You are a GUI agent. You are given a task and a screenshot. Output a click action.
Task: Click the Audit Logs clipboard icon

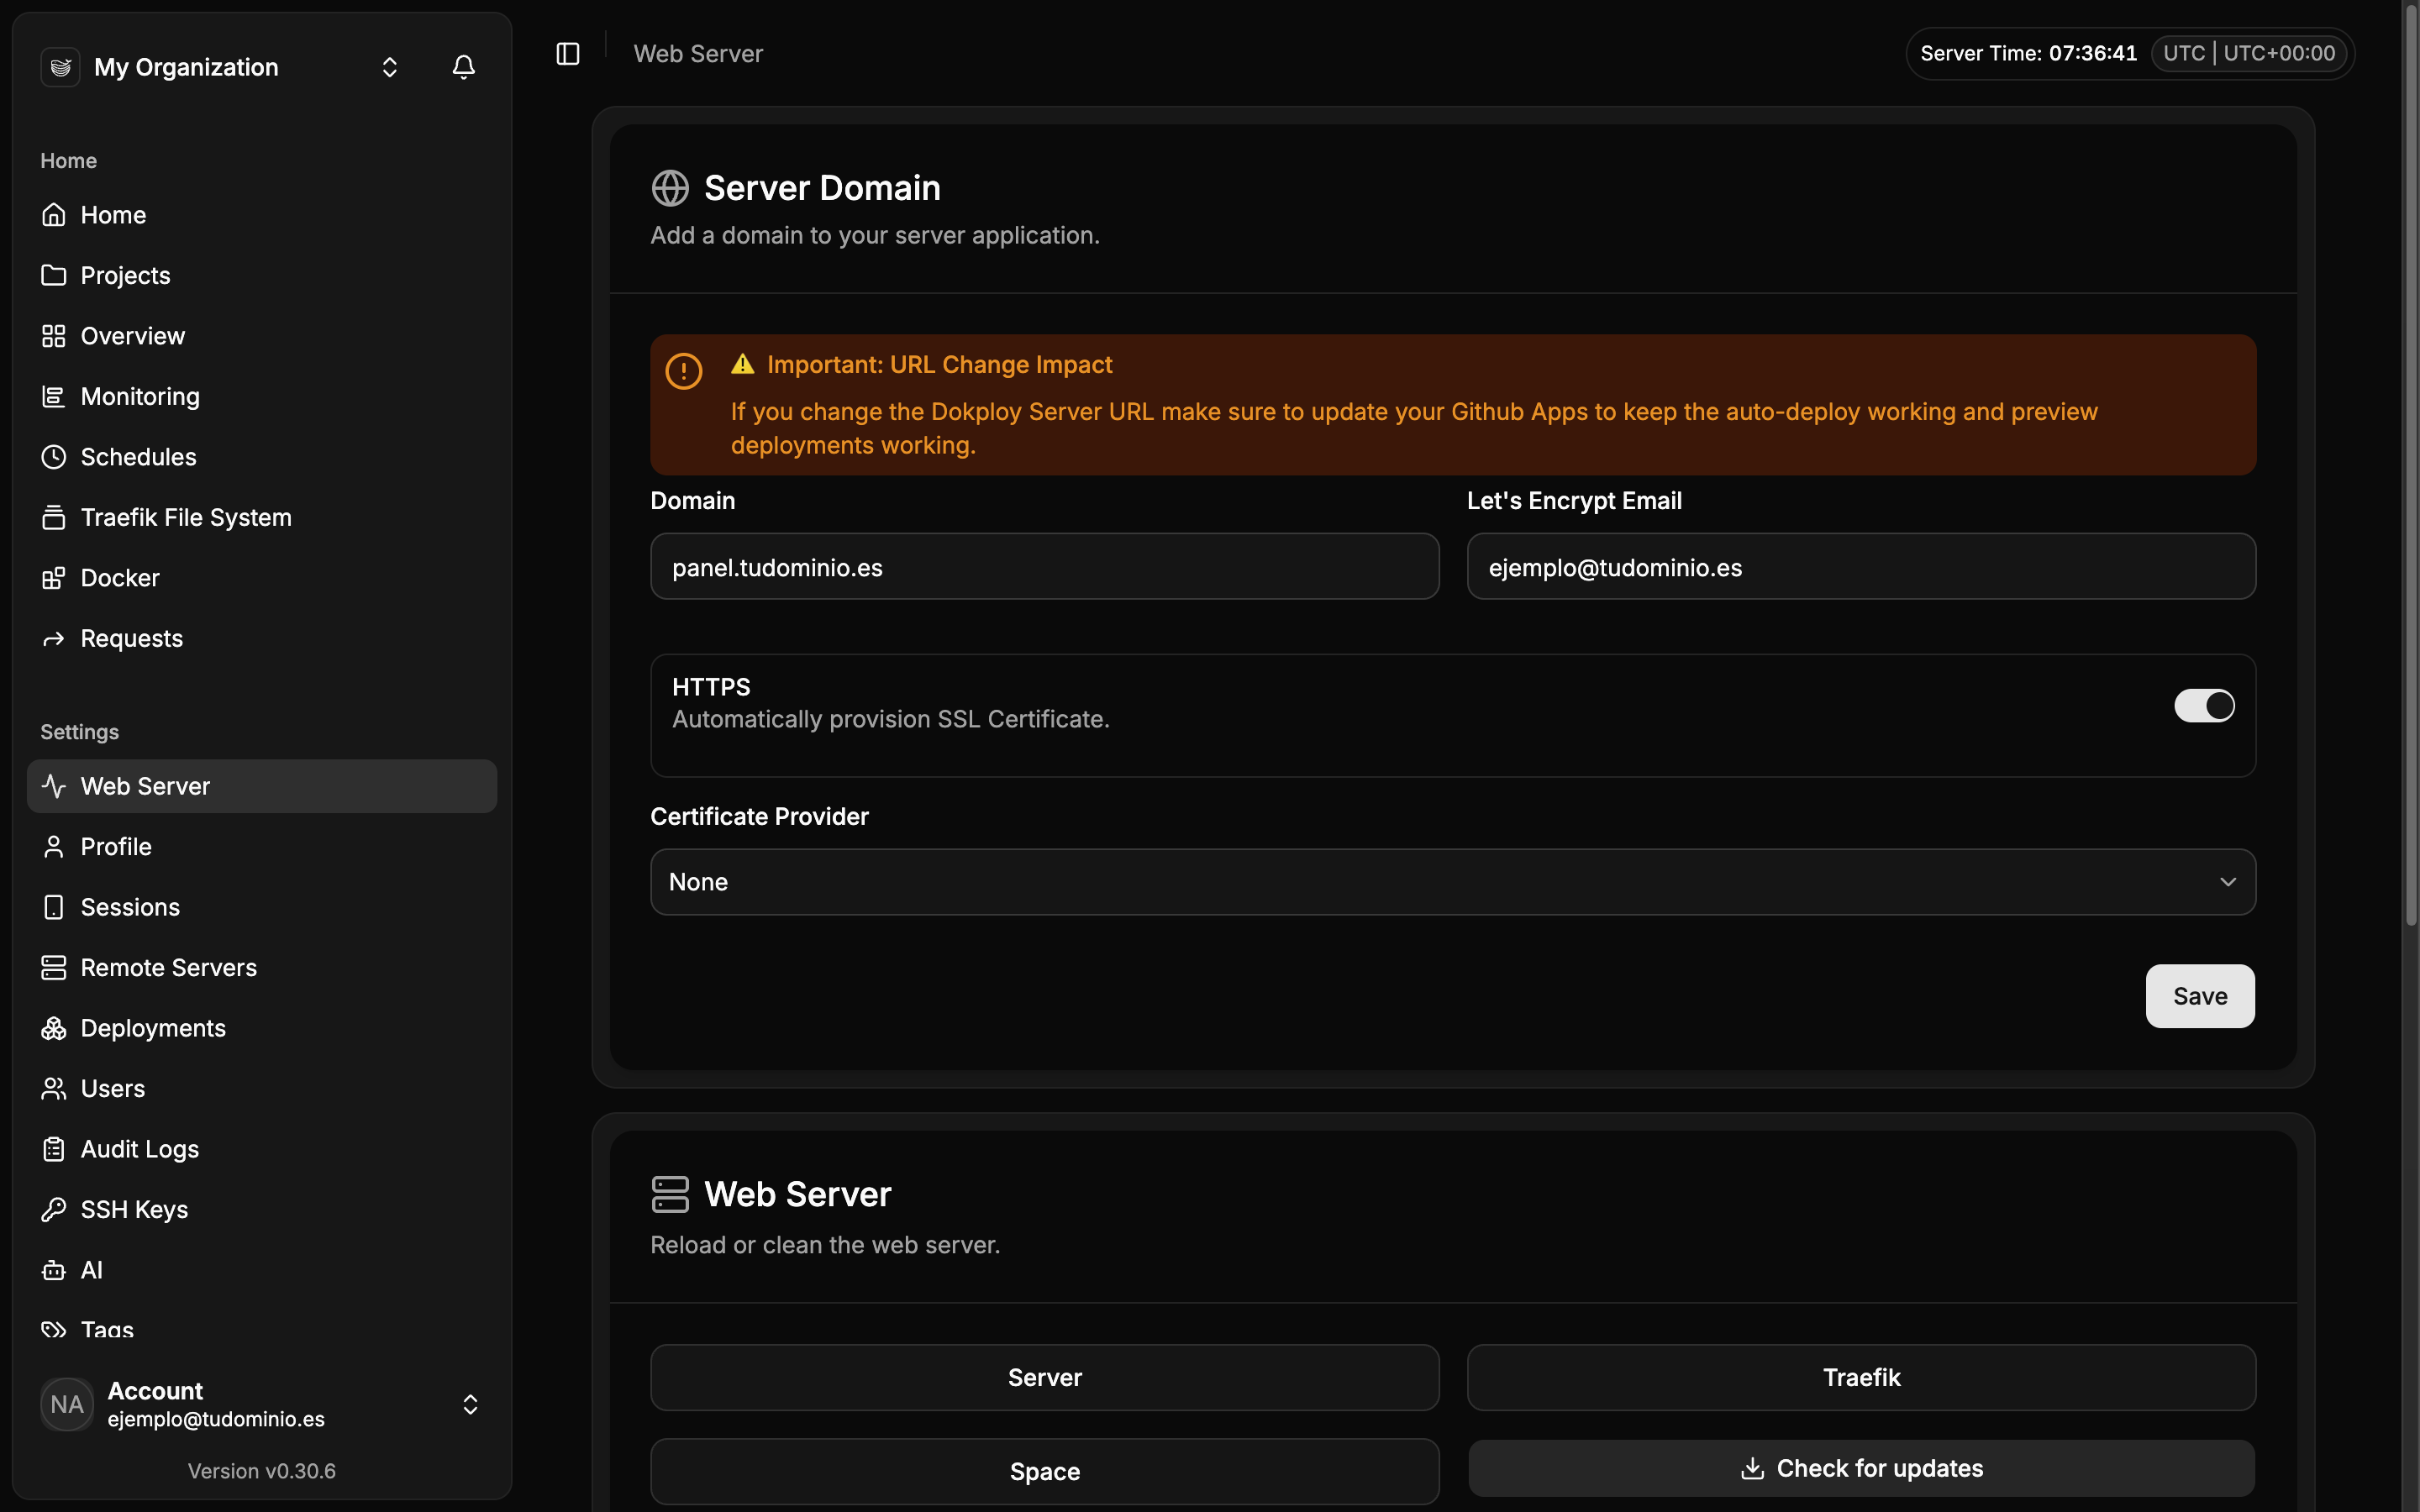[54, 1149]
